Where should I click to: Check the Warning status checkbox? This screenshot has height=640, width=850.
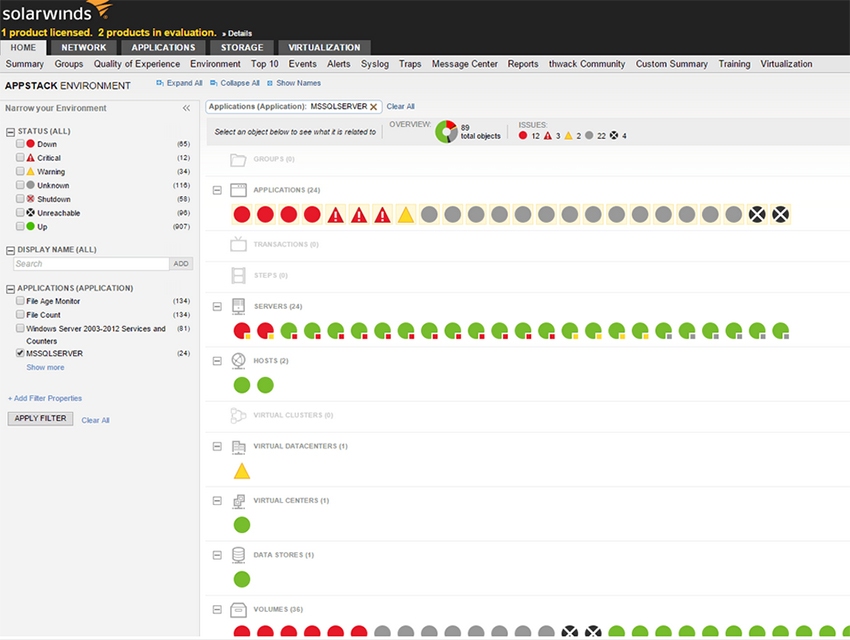(20, 171)
